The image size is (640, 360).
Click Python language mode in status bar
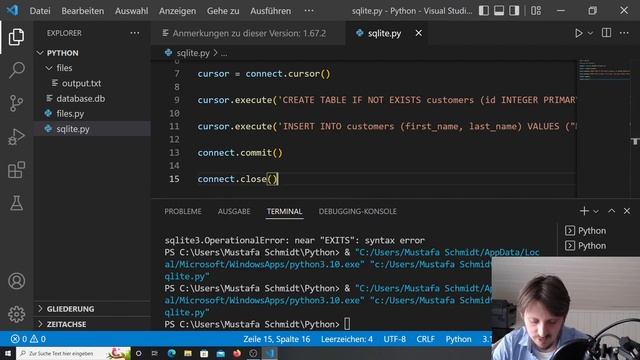pyautogui.click(x=458, y=339)
